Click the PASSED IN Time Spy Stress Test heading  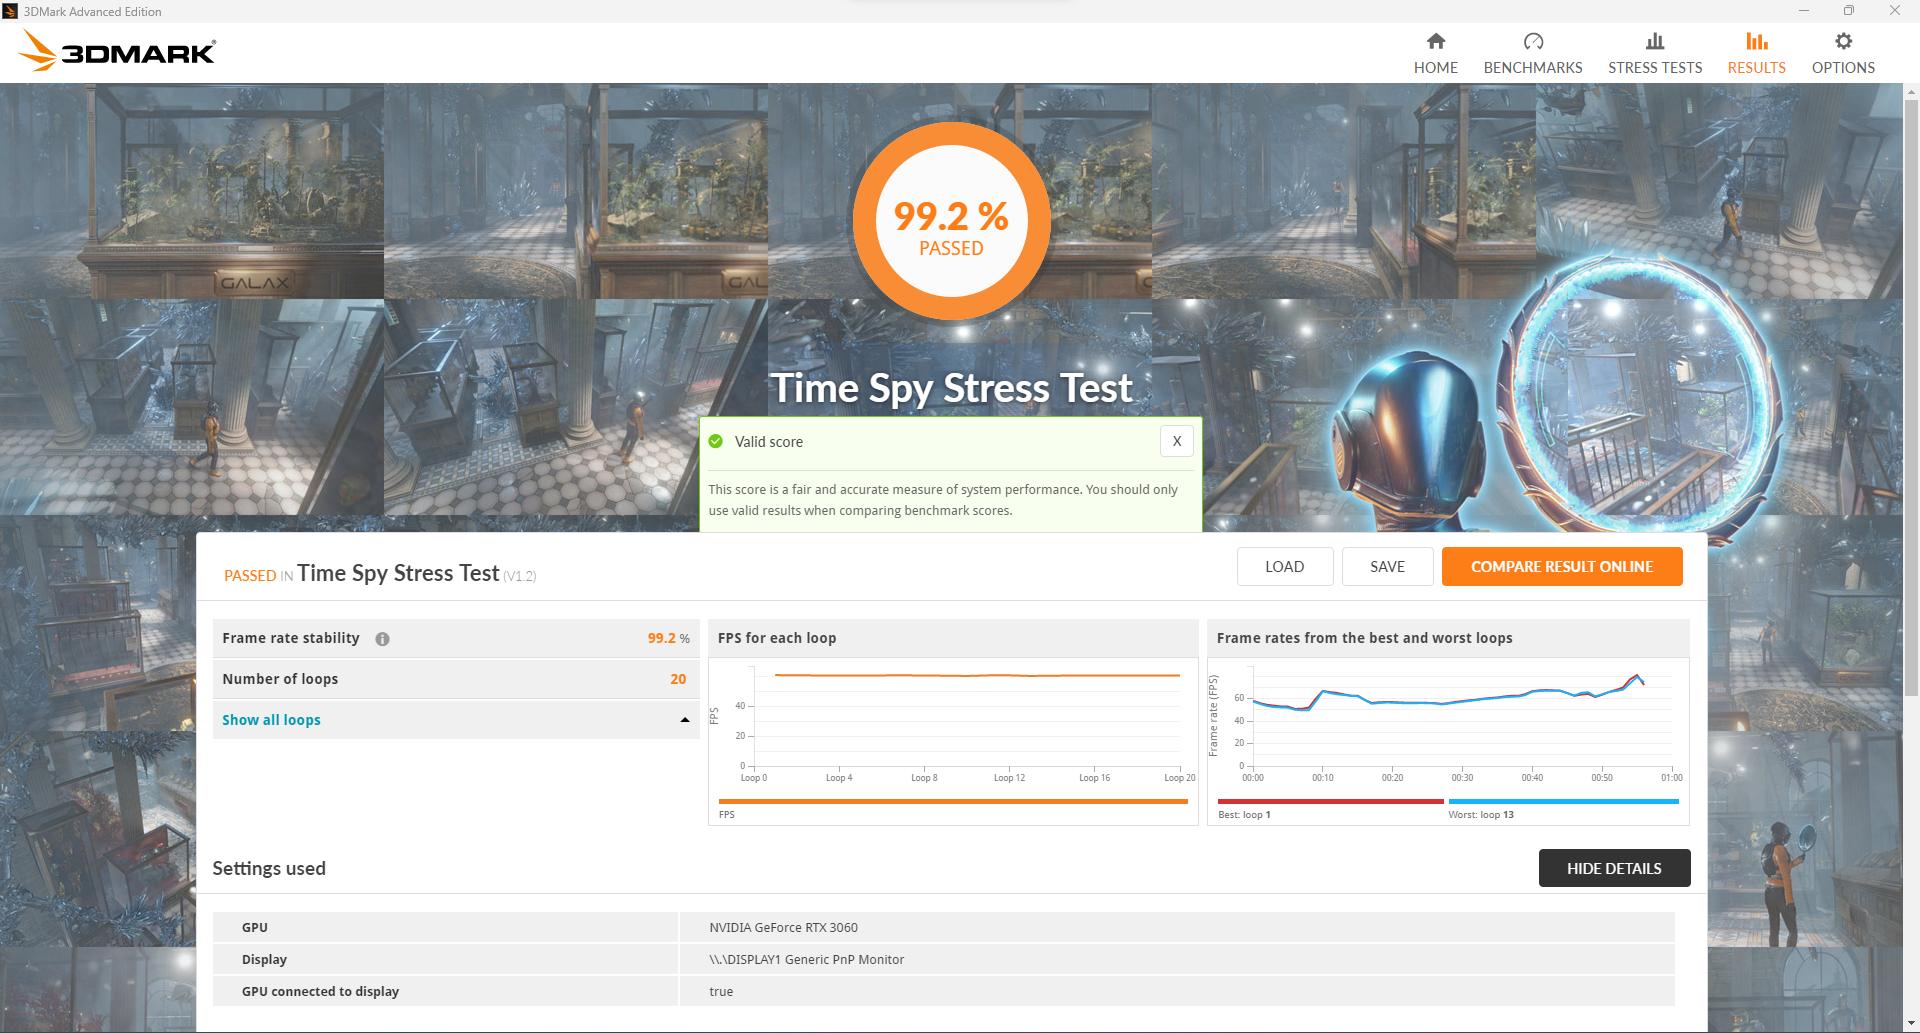tap(380, 573)
